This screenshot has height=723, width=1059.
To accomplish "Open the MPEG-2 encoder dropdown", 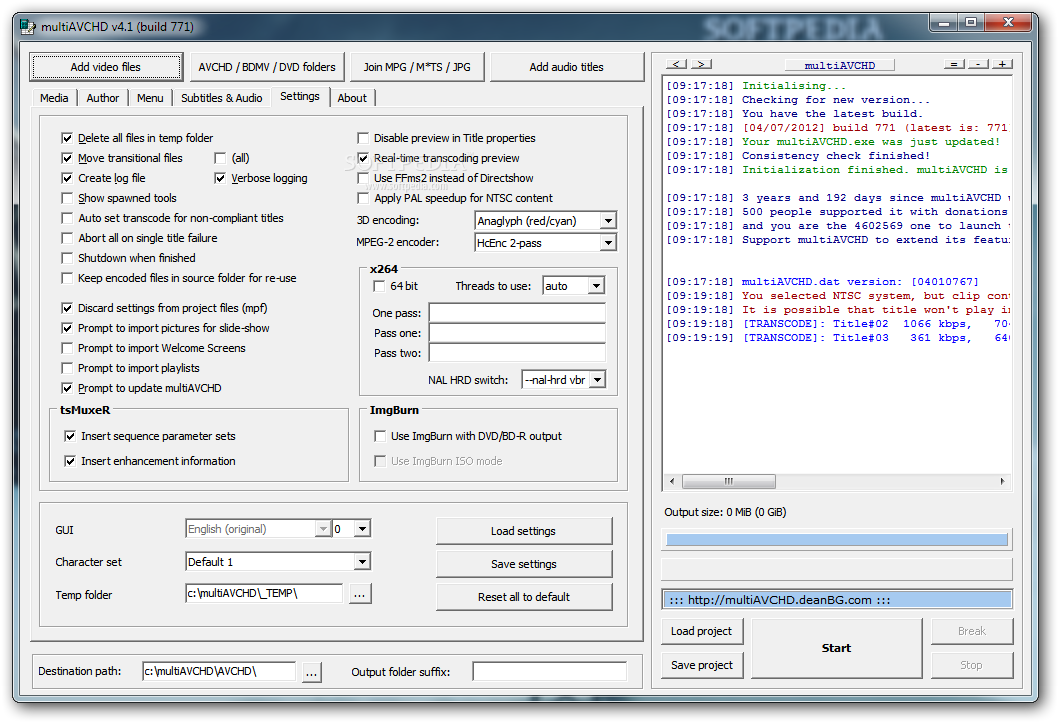I will coord(608,243).
